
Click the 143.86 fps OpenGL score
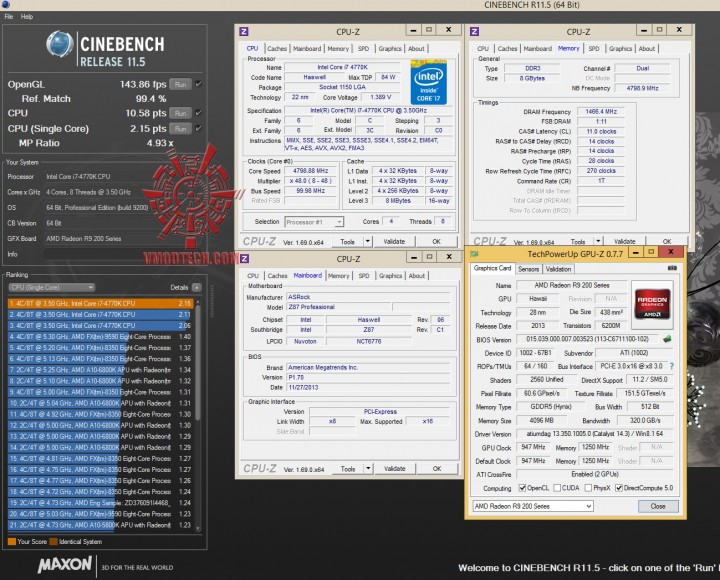pyautogui.click(x=143, y=84)
